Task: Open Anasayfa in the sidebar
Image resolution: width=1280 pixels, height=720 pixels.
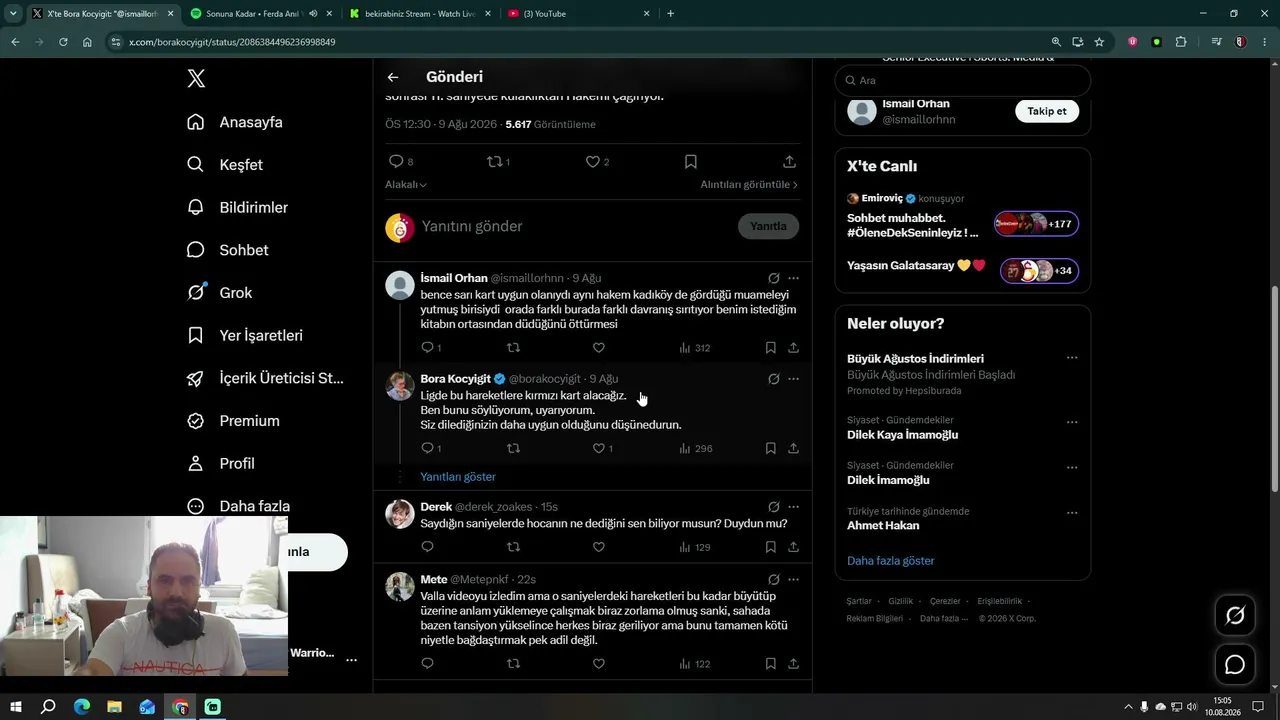Action: coord(235,122)
